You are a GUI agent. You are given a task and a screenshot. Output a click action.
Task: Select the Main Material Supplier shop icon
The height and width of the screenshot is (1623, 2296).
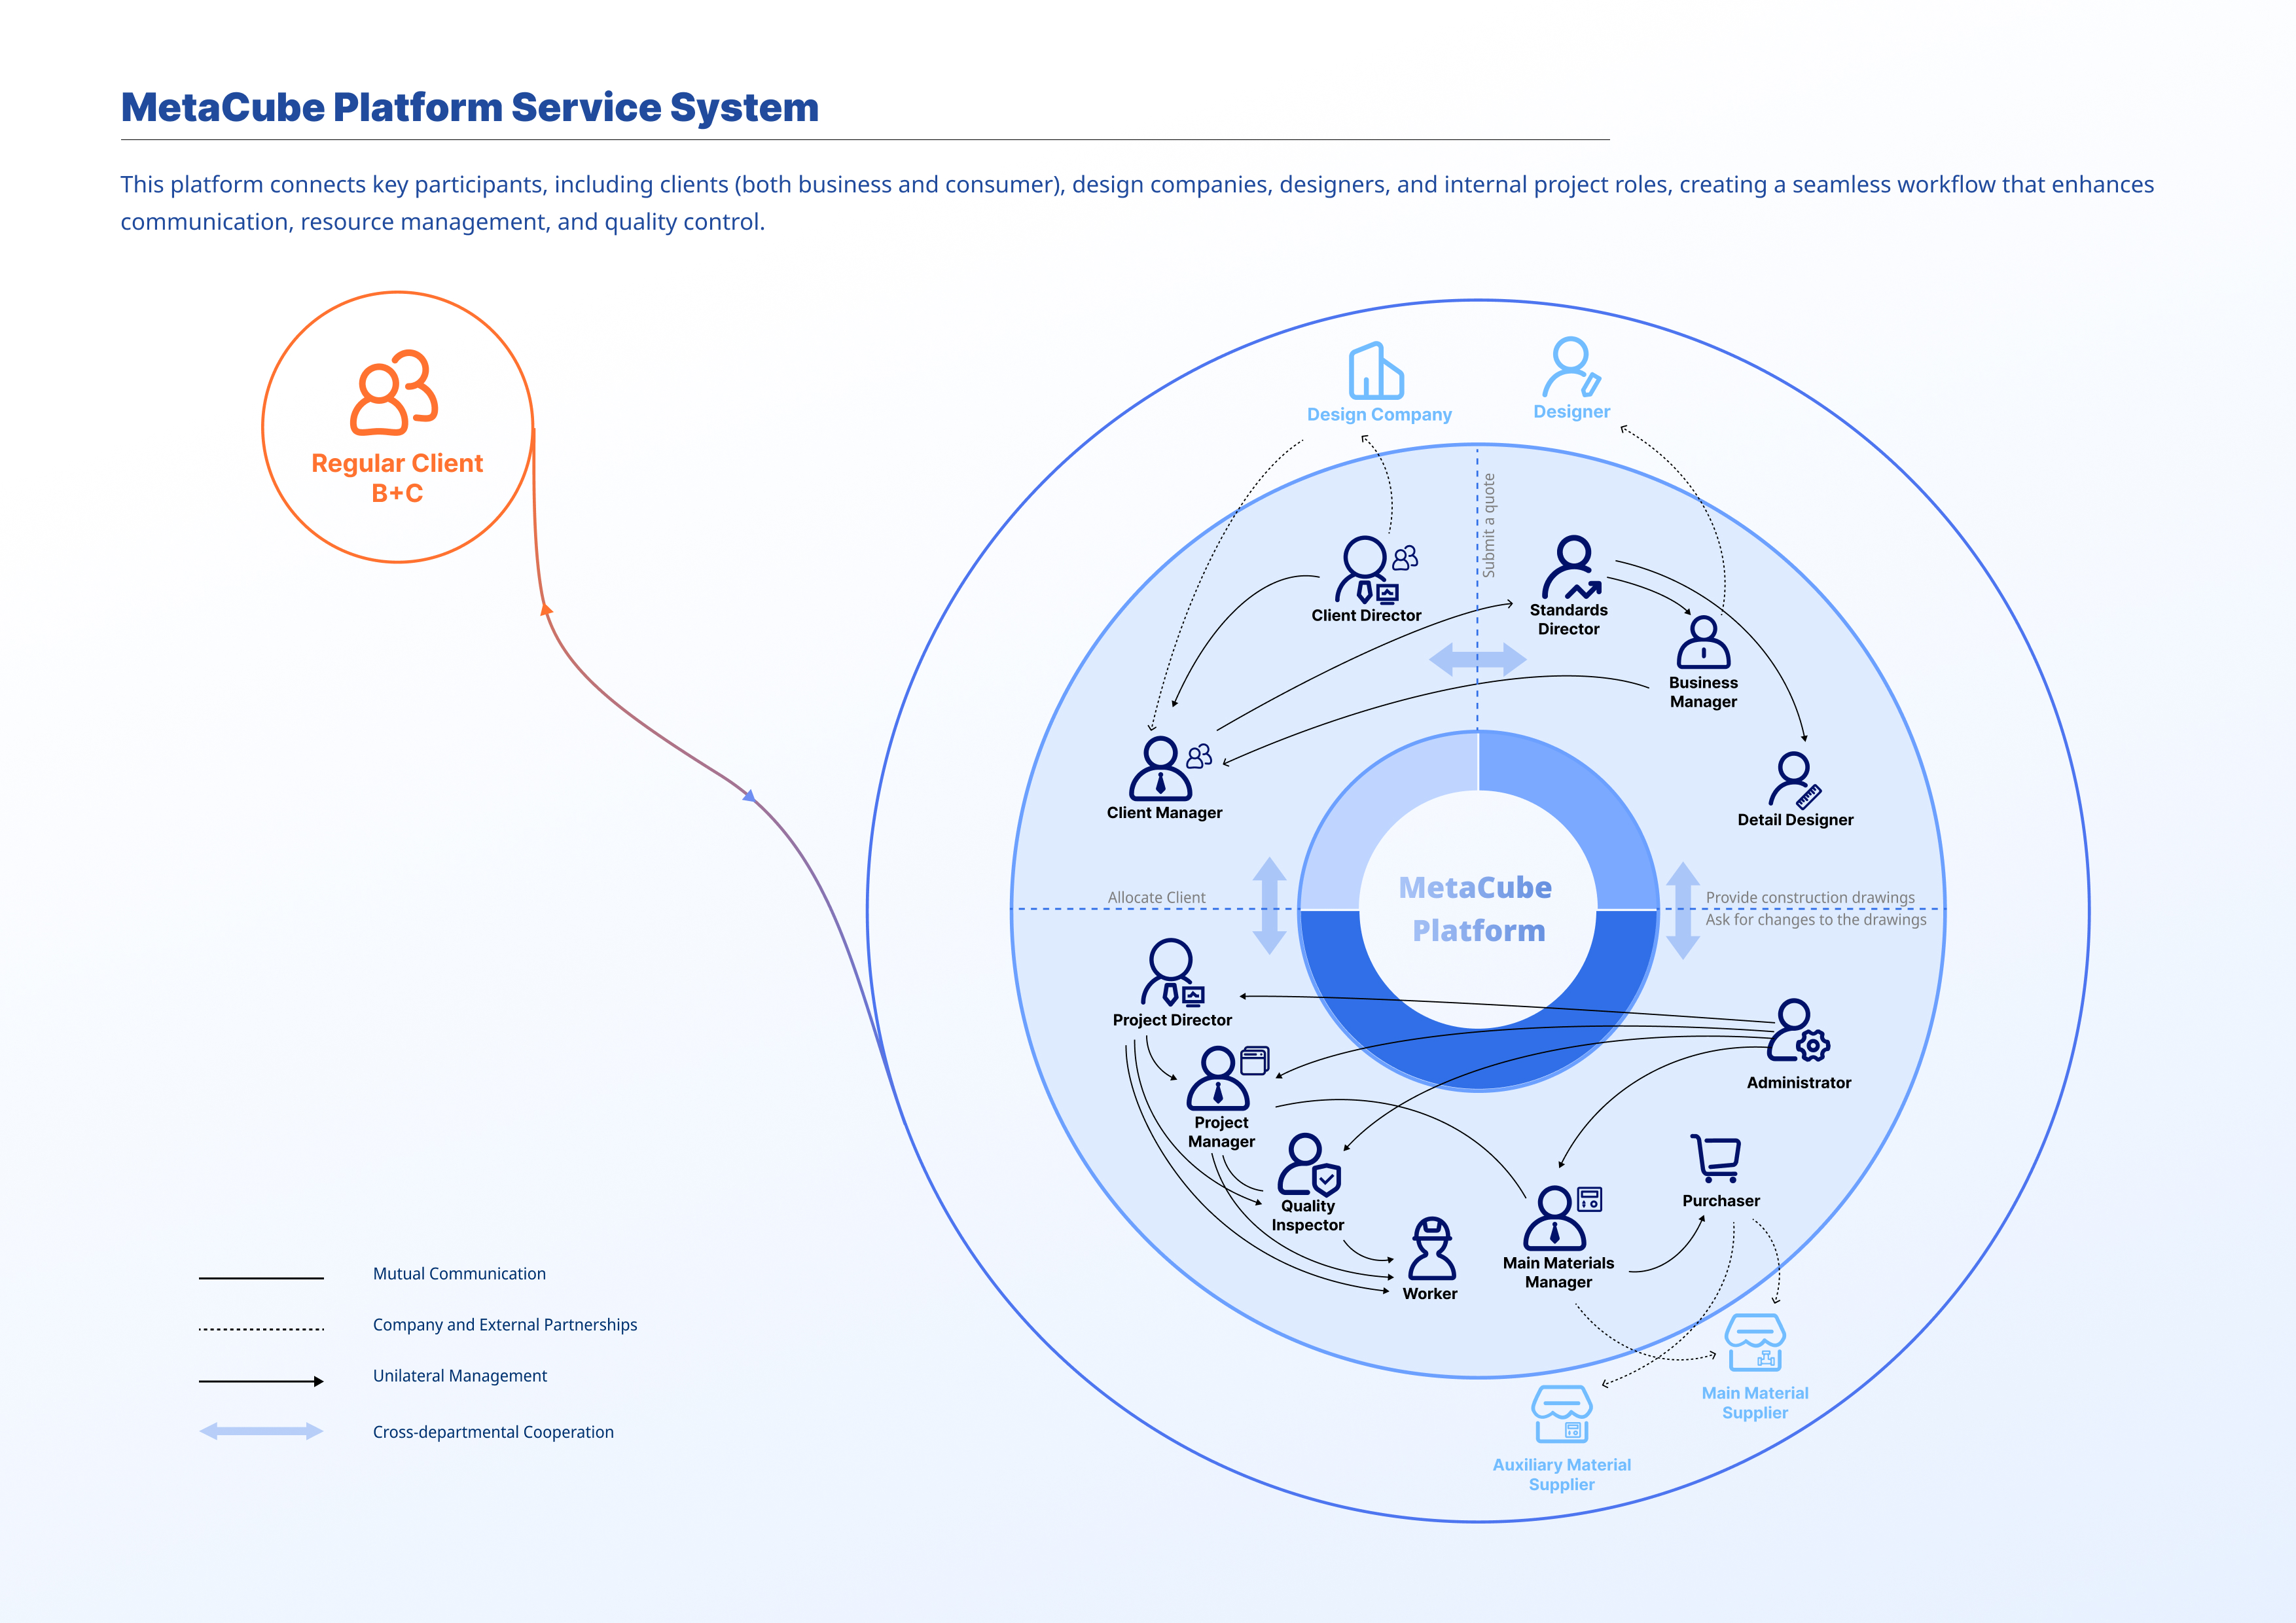[1755, 1342]
